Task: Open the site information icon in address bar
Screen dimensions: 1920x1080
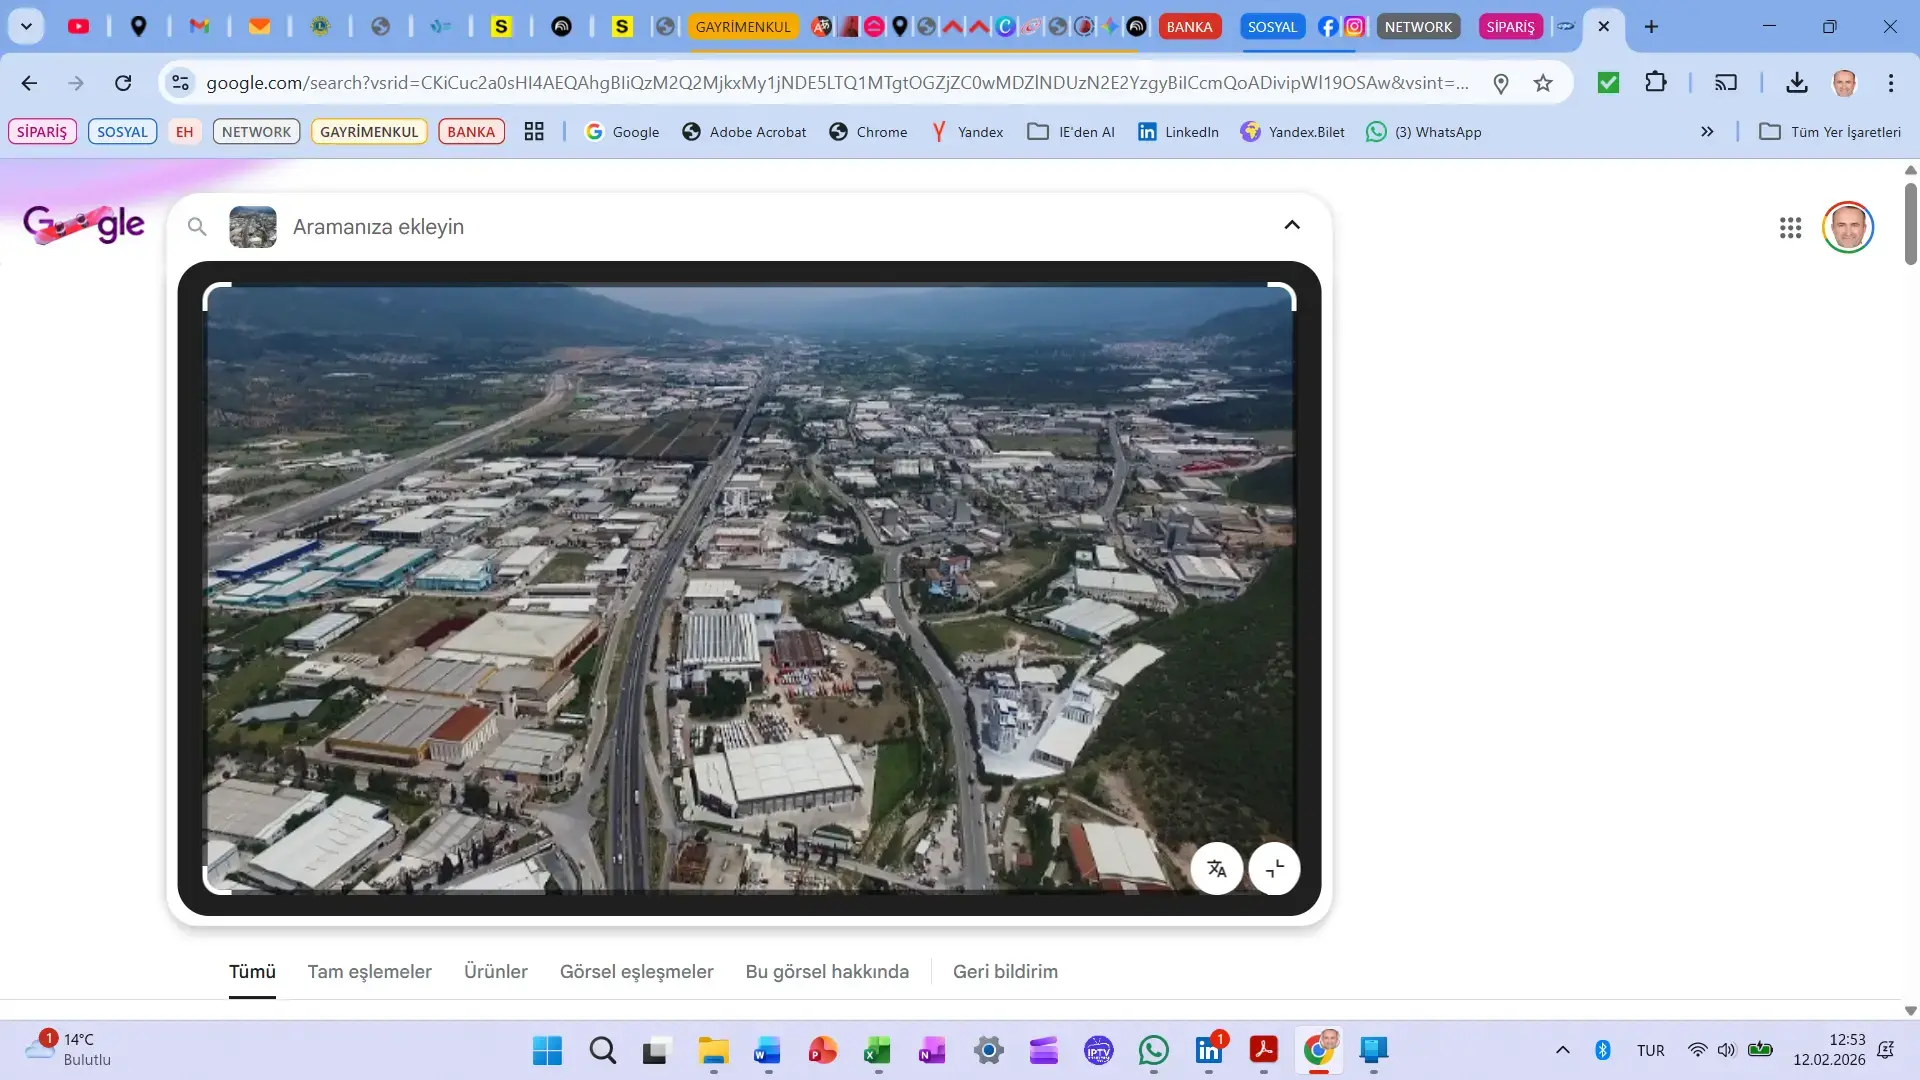Action: click(181, 83)
